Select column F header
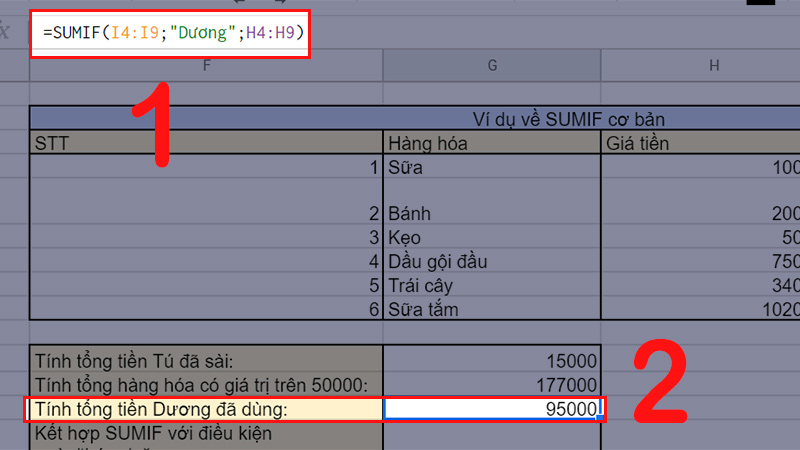This screenshot has height=450, width=800. point(205,66)
